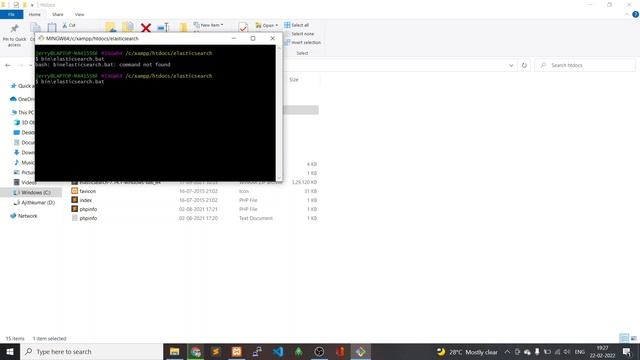Select This PC in navigation pane
Viewport: 640px width, 360px height.
tap(22, 112)
